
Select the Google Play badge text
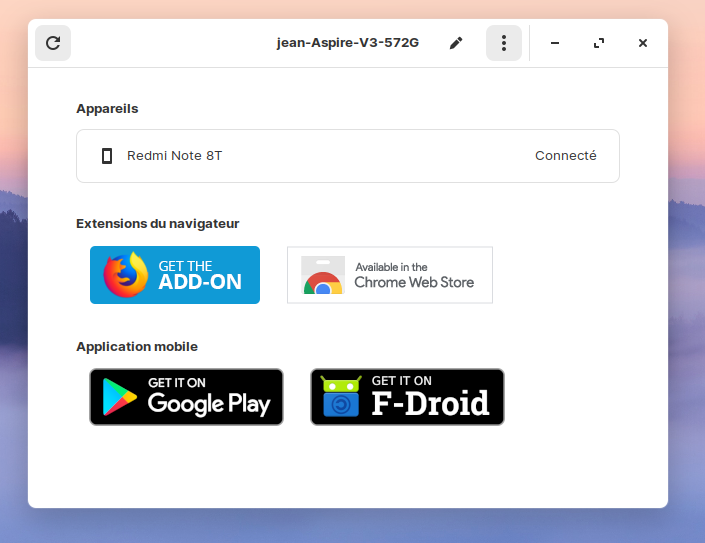pyautogui.click(x=209, y=397)
